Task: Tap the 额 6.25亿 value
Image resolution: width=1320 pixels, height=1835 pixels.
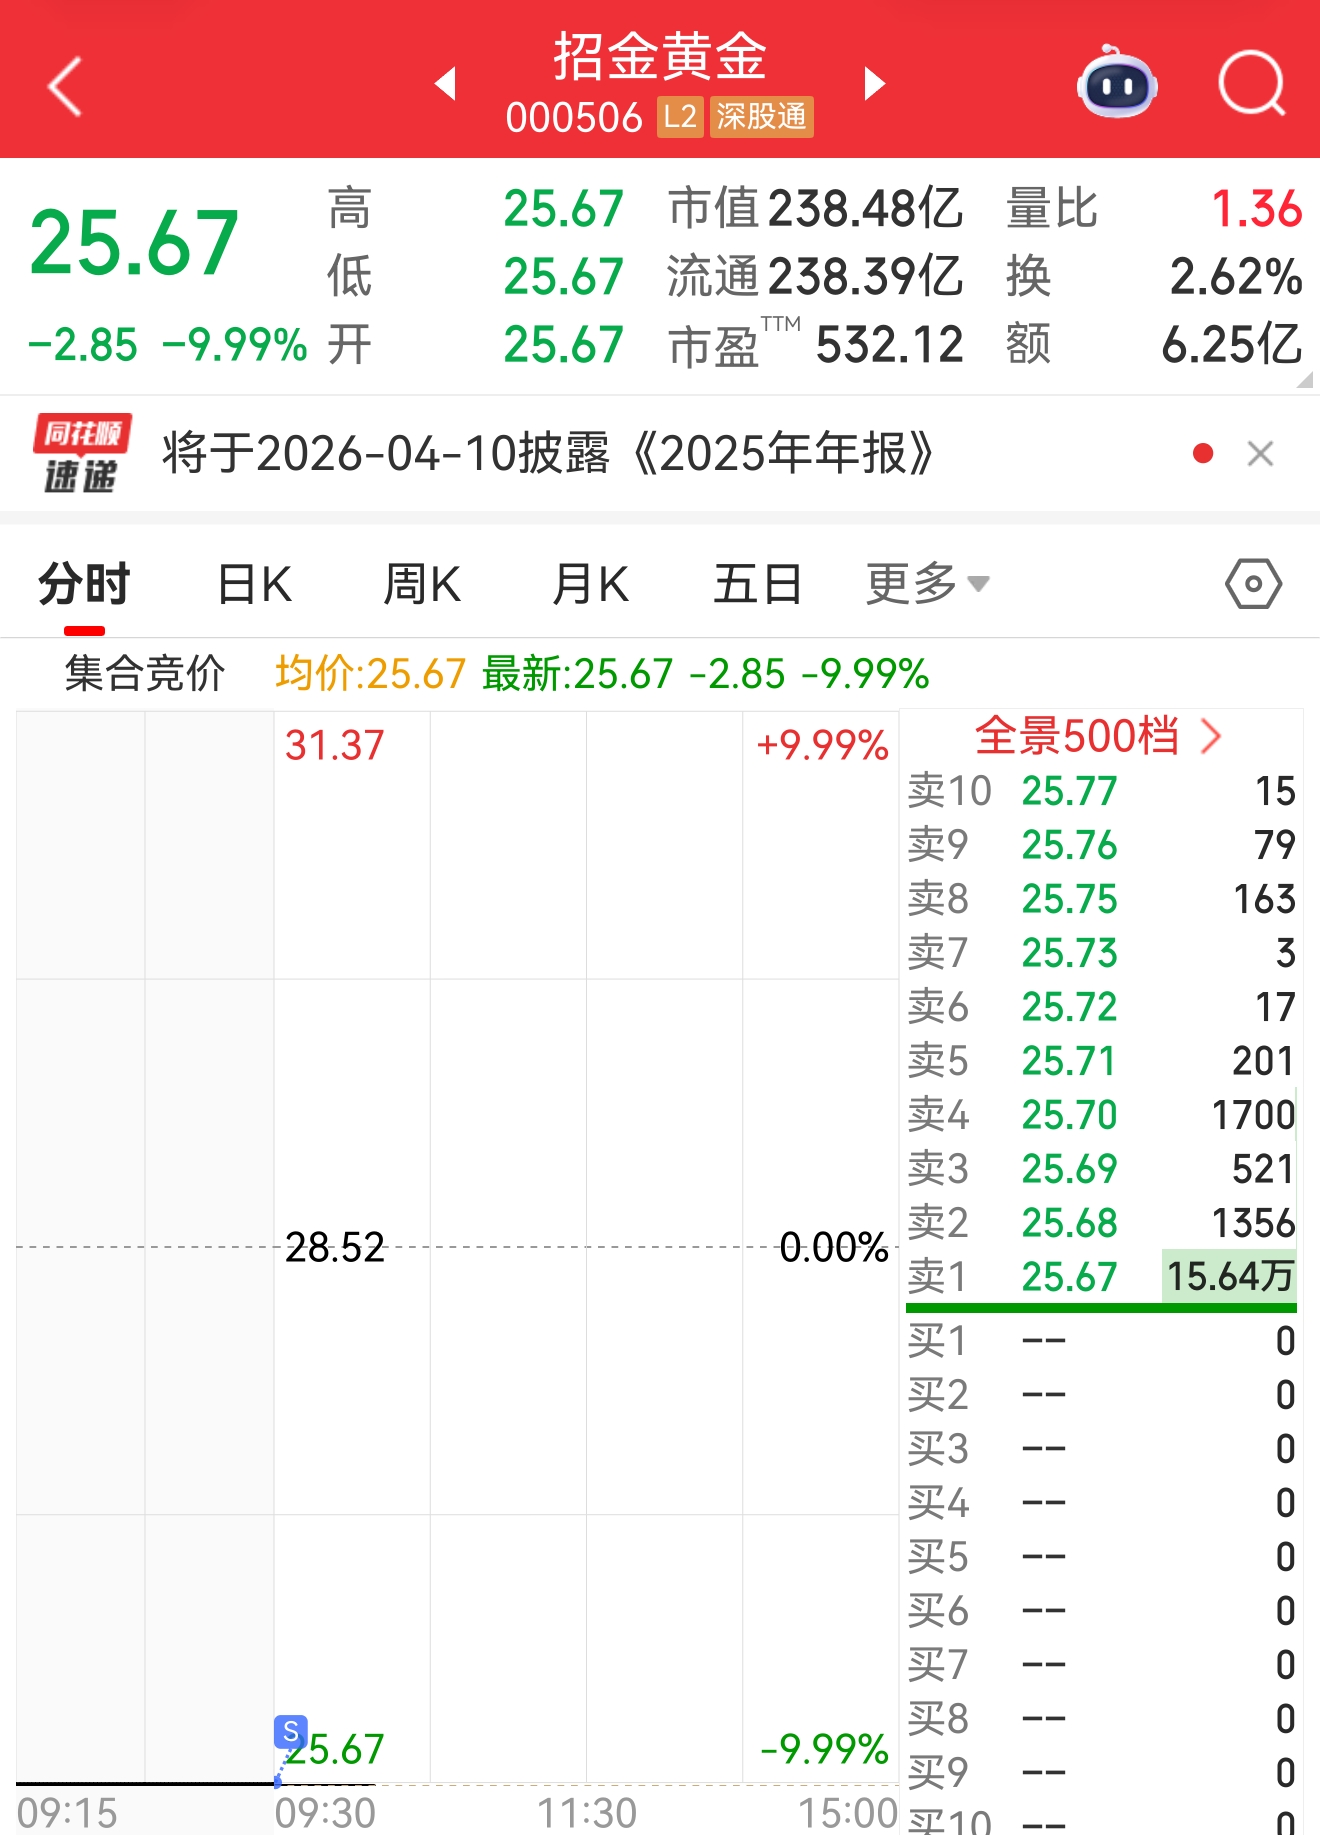Action: point(1231,345)
